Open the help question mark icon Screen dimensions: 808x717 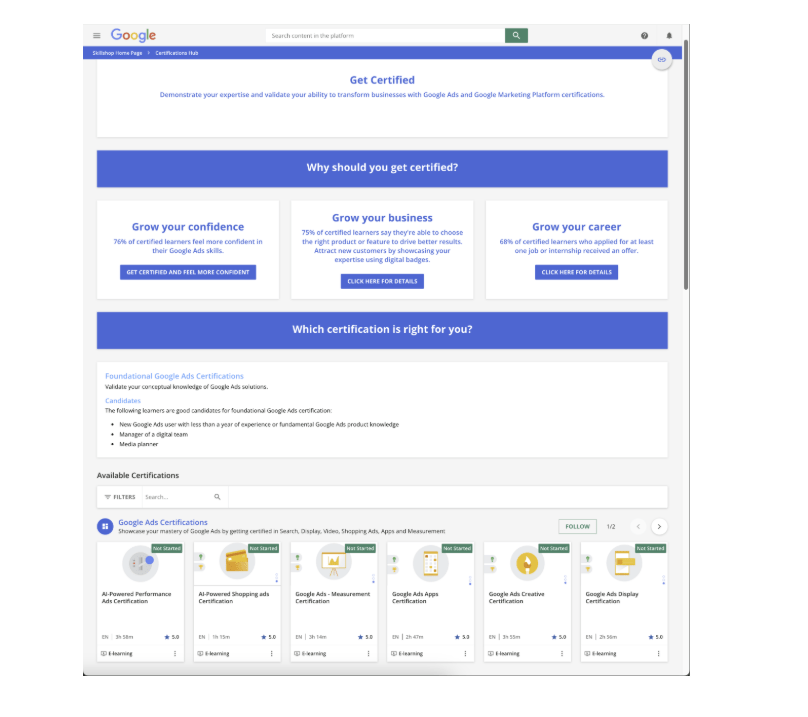coord(644,36)
